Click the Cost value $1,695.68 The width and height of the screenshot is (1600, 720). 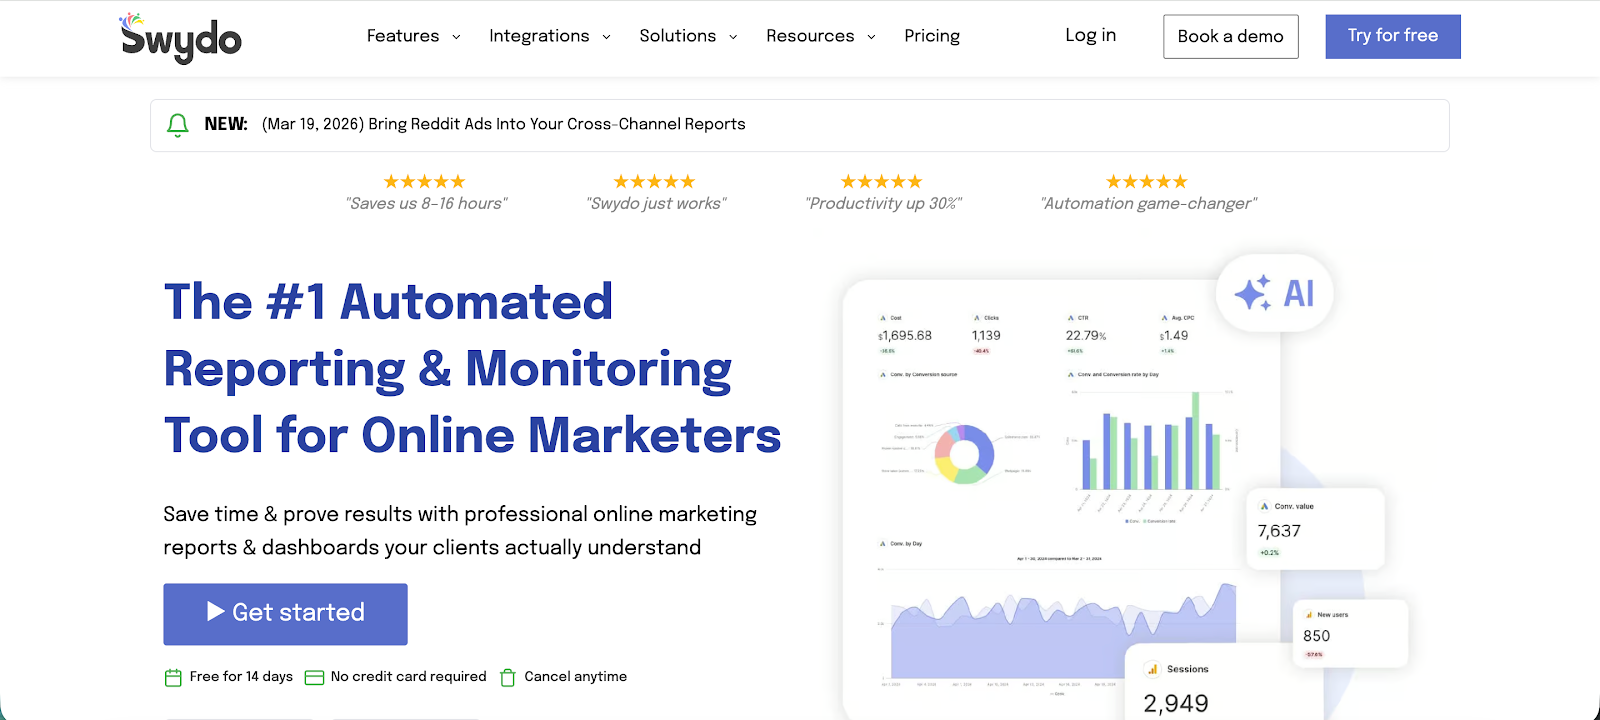click(x=905, y=336)
